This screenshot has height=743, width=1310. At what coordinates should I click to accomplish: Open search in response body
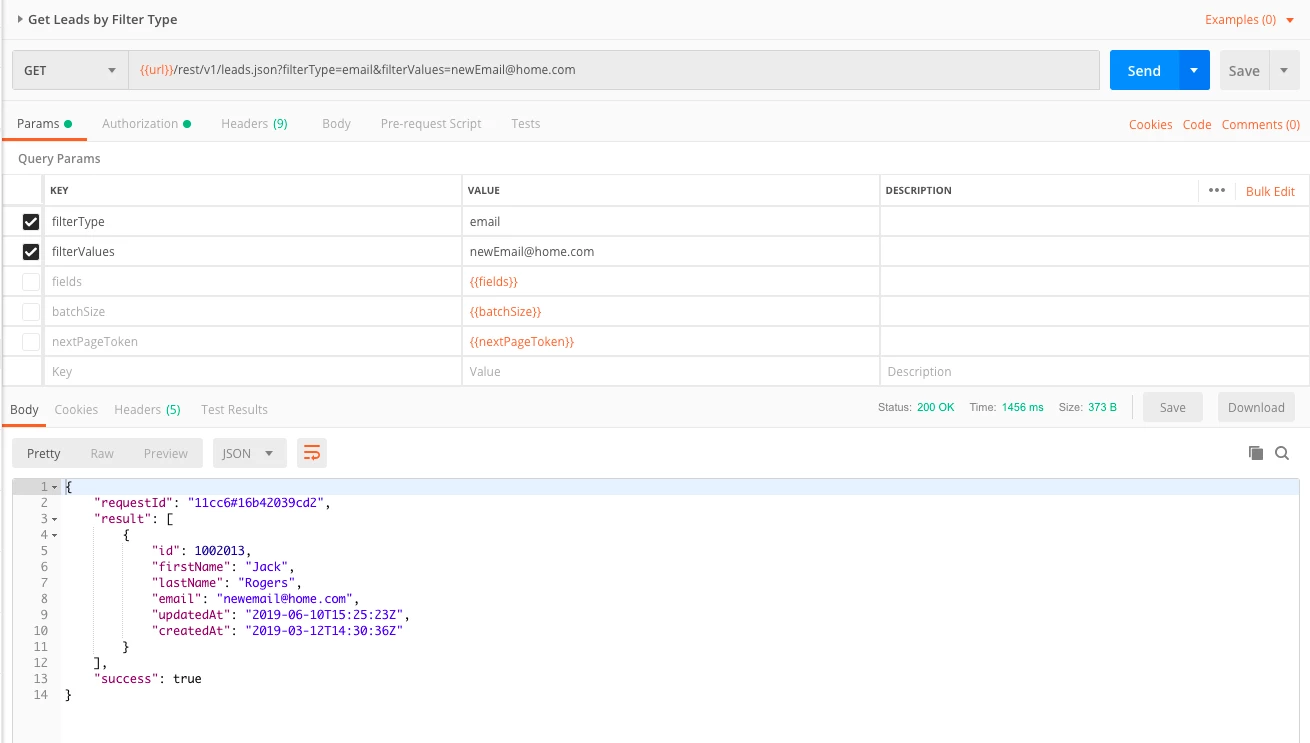(1282, 453)
